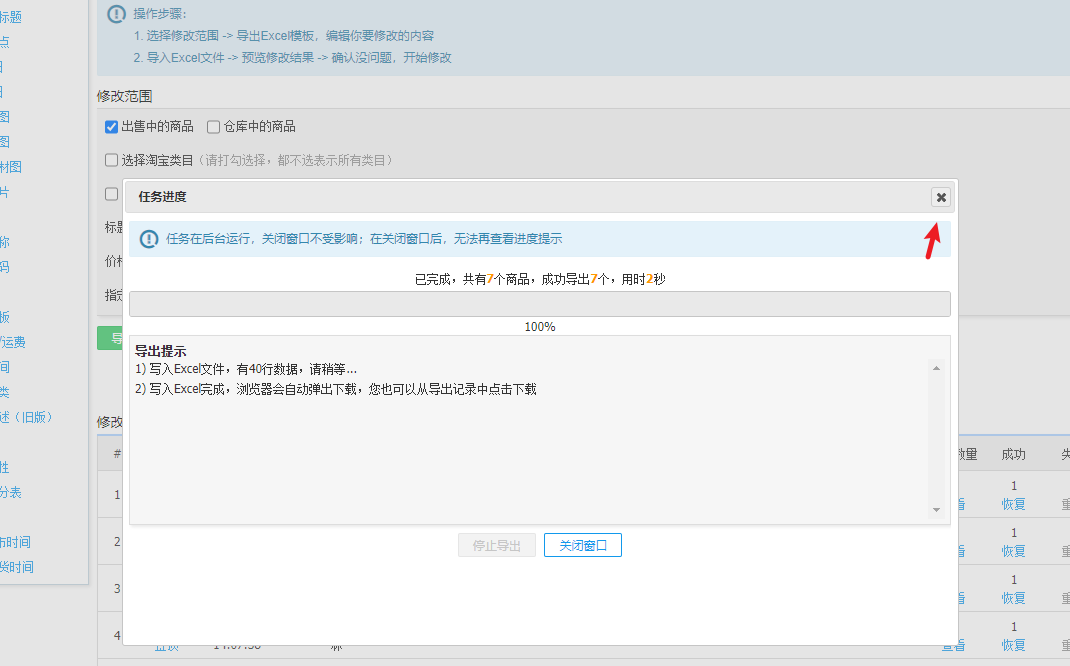Open the 述（旧版） sidebar menu item
The width and height of the screenshot is (1070, 666).
click(26, 417)
